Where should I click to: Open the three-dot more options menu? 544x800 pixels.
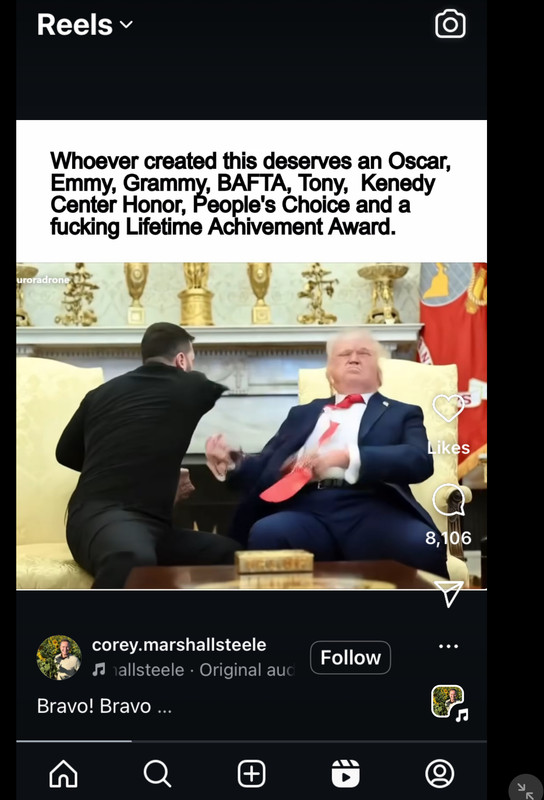pos(449,646)
